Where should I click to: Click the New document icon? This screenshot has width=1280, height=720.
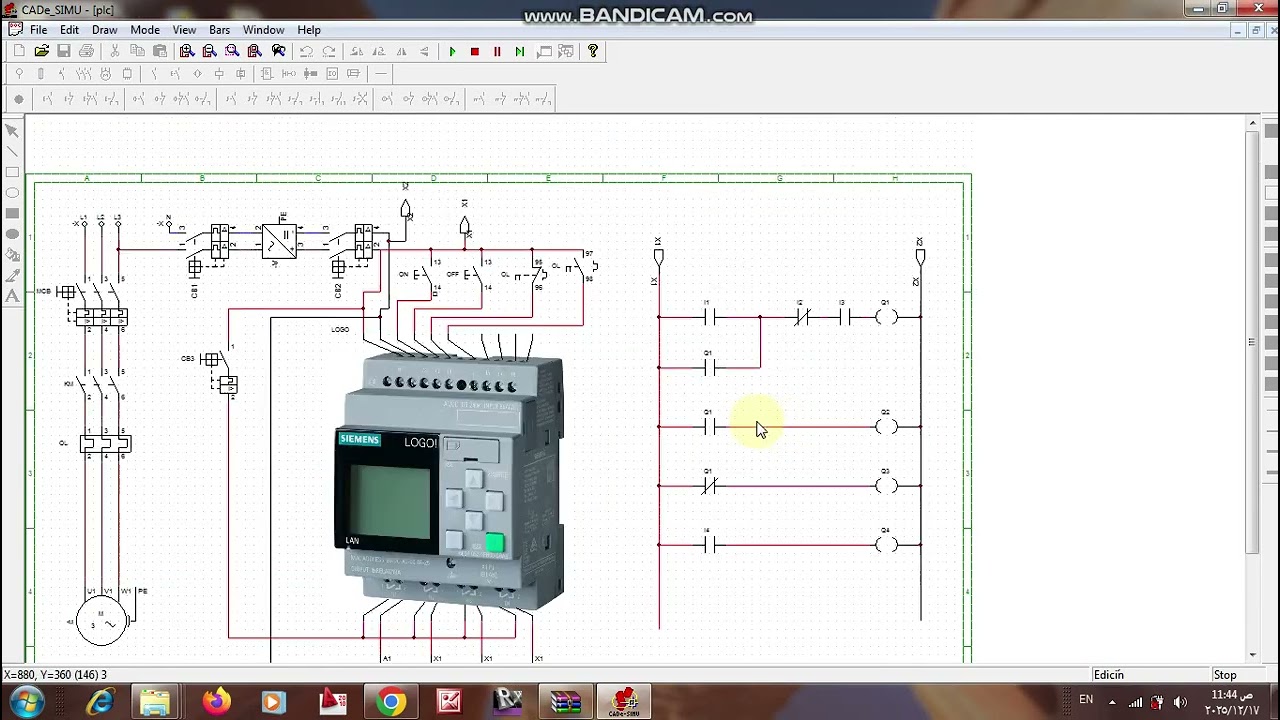click(x=19, y=51)
